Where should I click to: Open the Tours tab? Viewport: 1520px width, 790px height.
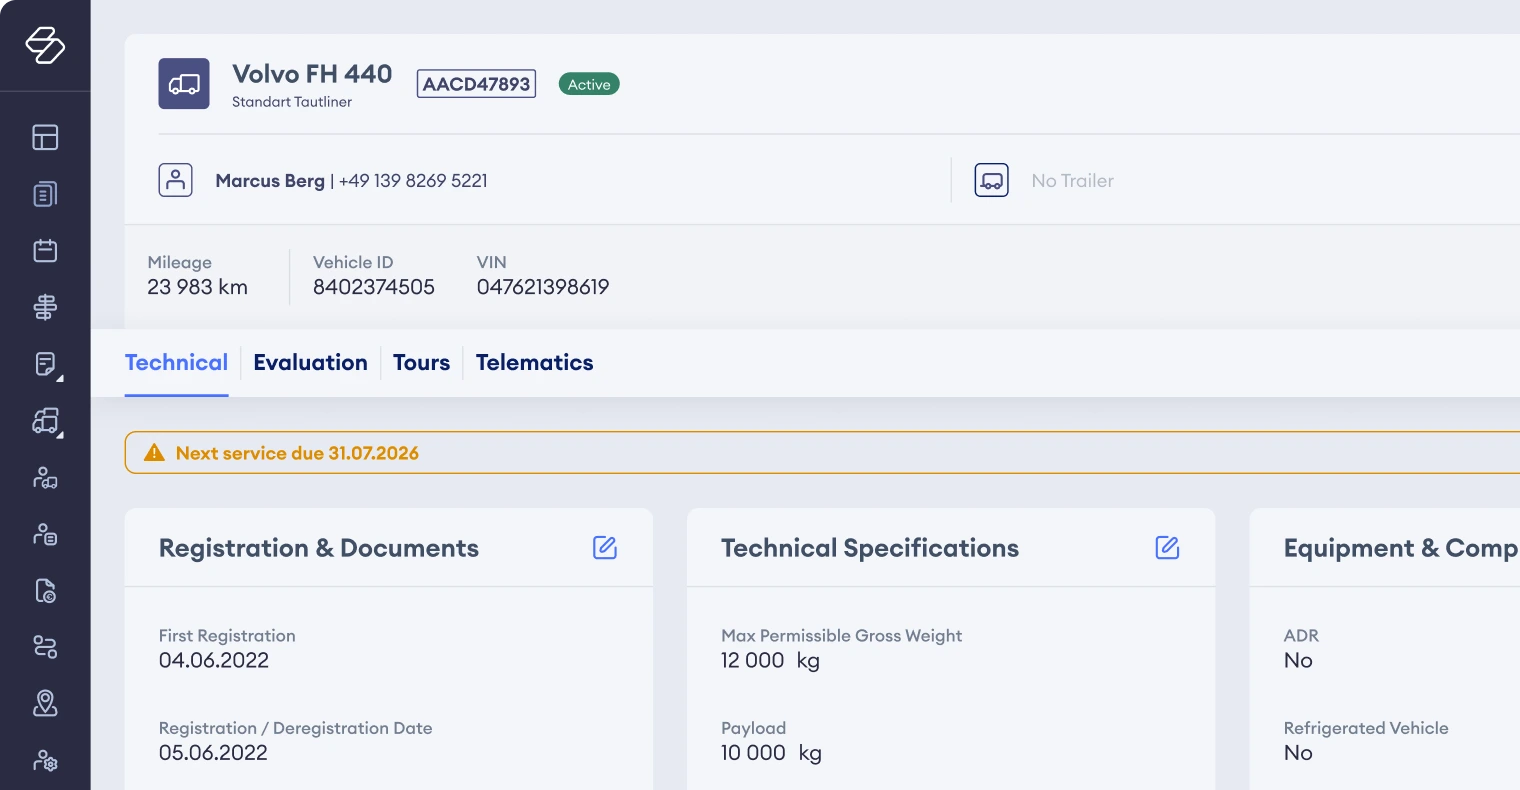pos(422,363)
